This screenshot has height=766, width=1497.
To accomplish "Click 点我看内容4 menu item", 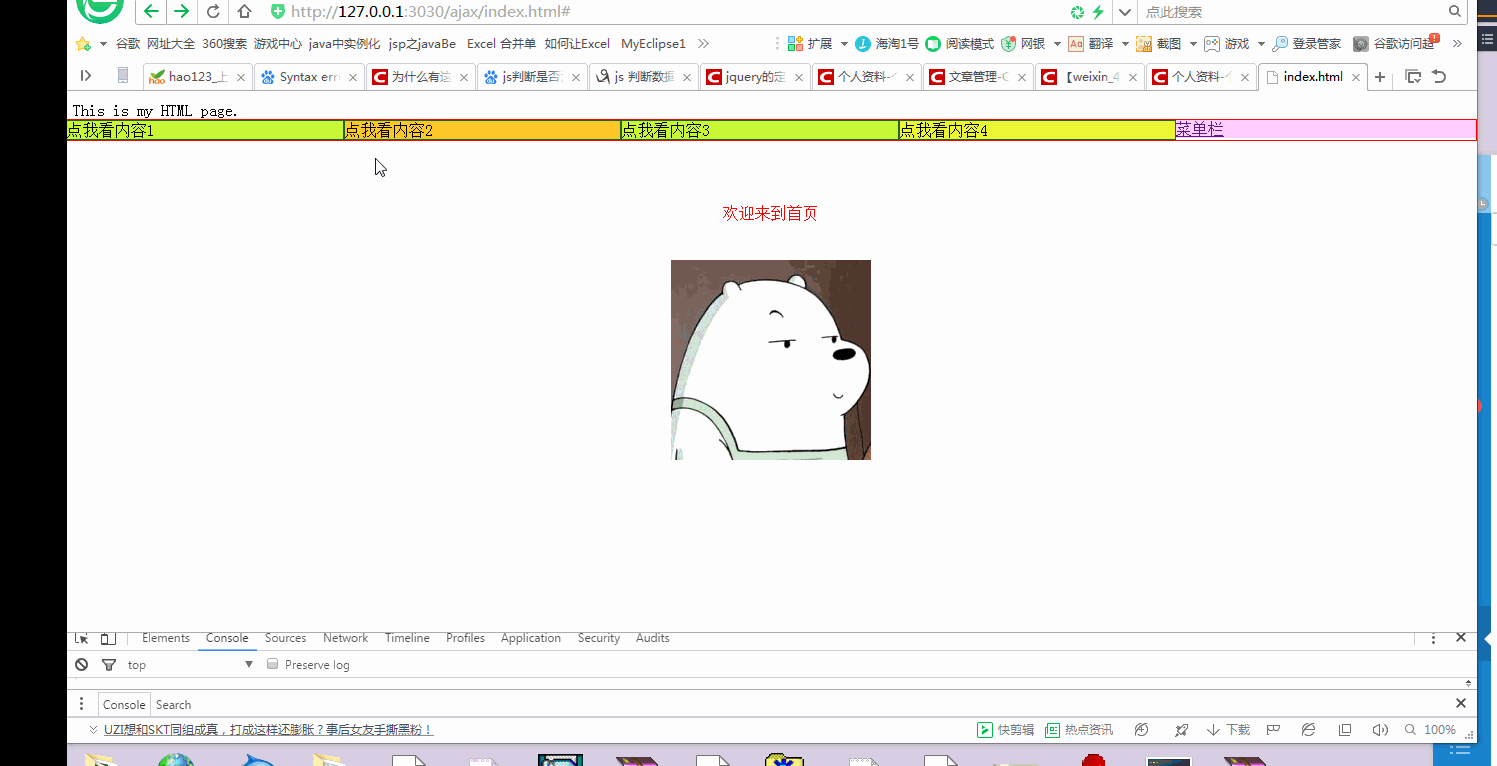I will [1037, 130].
